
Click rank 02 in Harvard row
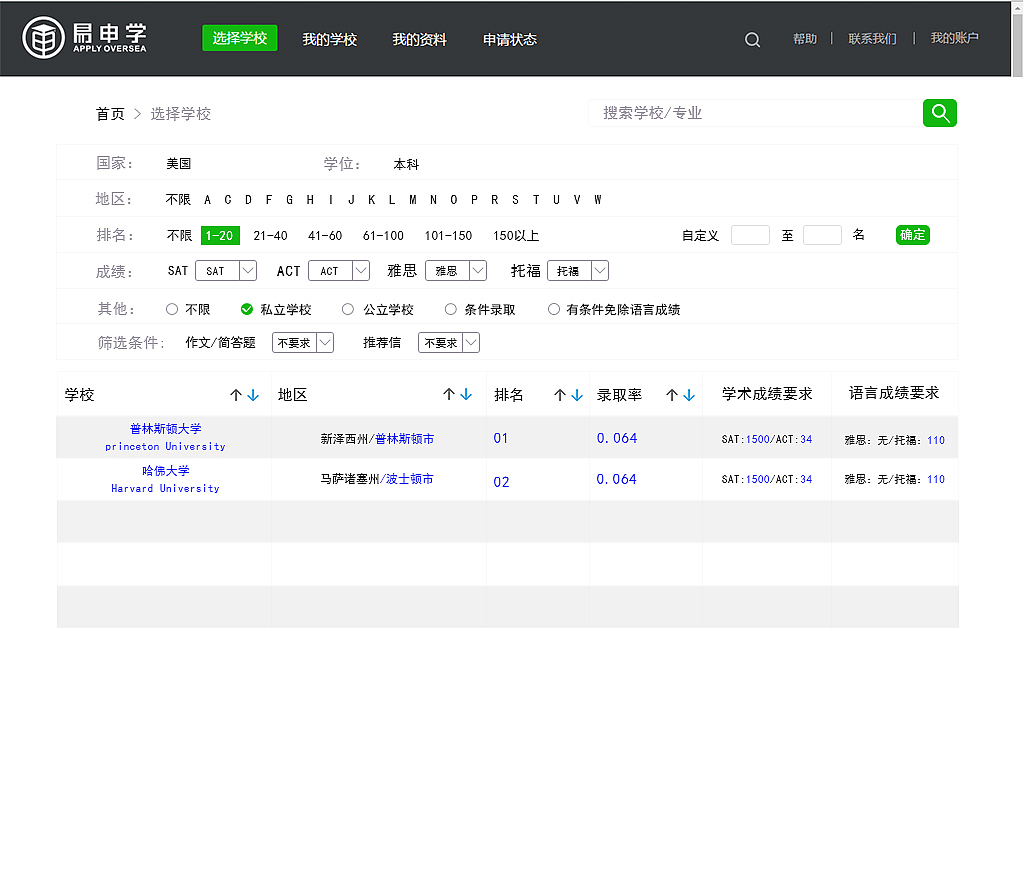(x=501, y=482)
